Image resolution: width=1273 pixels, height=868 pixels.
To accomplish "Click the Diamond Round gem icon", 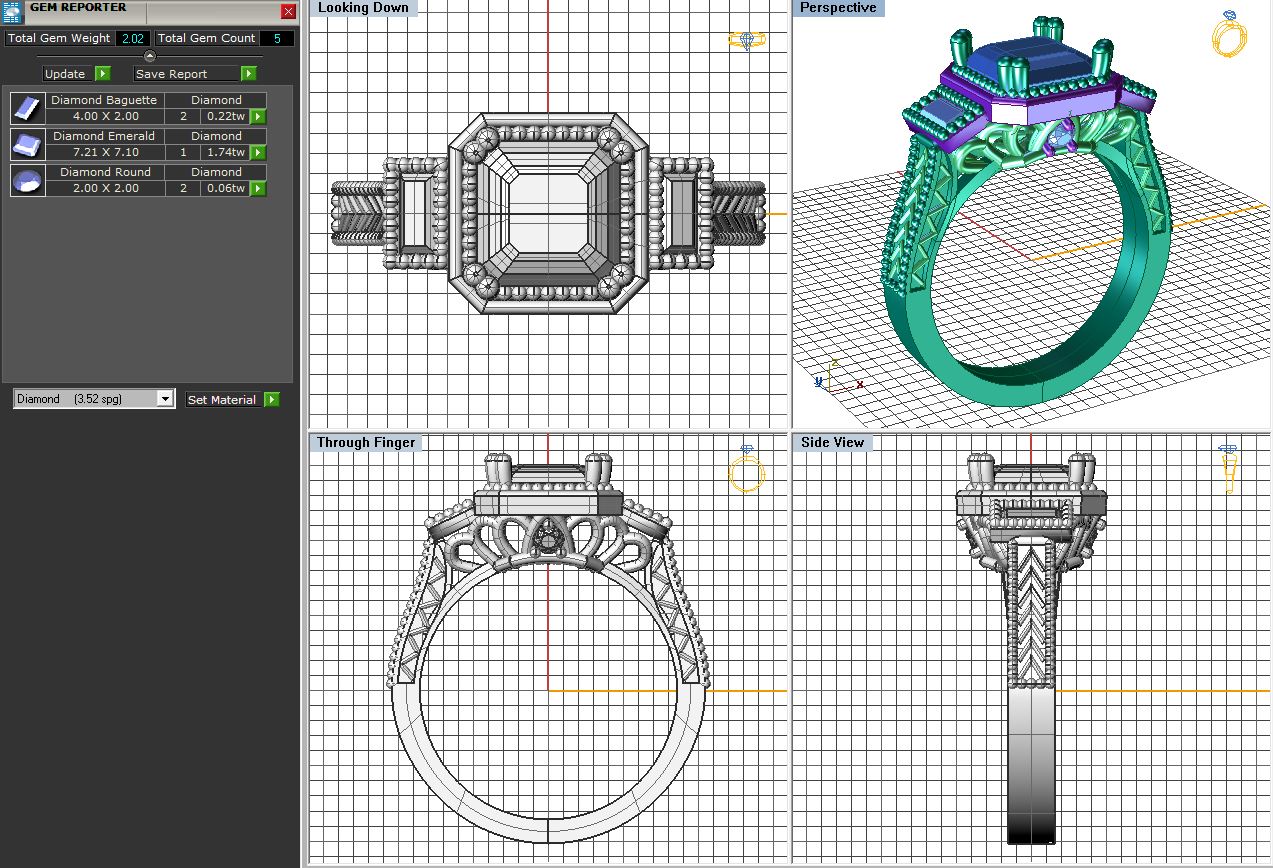I will [x=28, y=180].
